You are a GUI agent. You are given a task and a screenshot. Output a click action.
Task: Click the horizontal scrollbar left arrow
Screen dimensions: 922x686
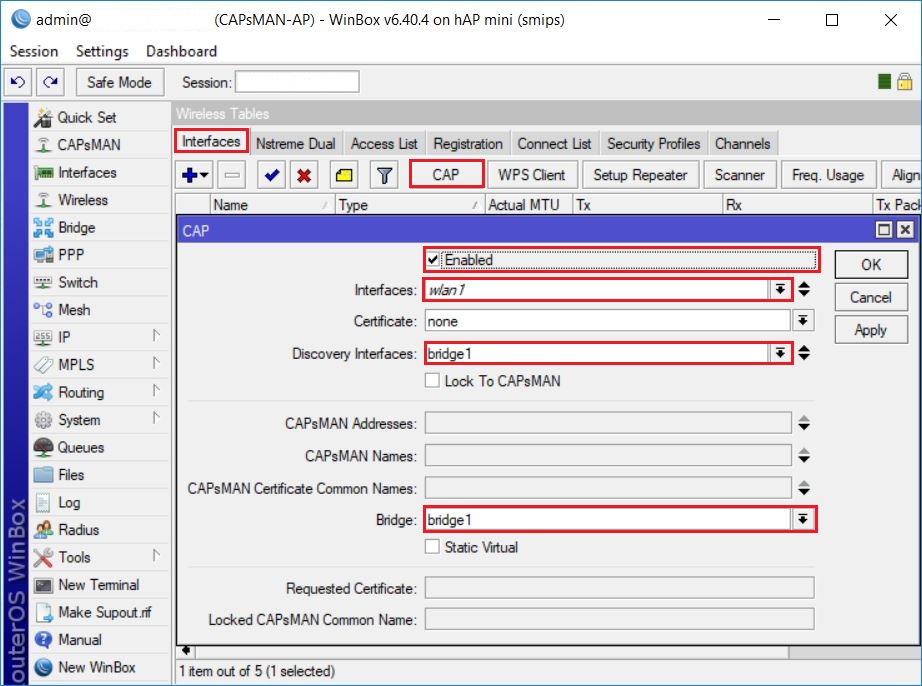click(186, 651)
